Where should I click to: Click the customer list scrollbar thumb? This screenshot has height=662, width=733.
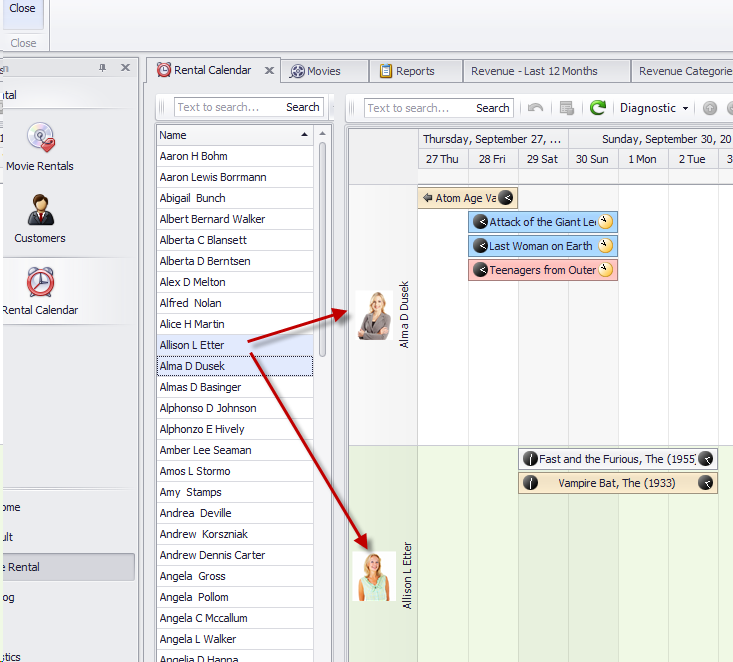coord(323,250)
